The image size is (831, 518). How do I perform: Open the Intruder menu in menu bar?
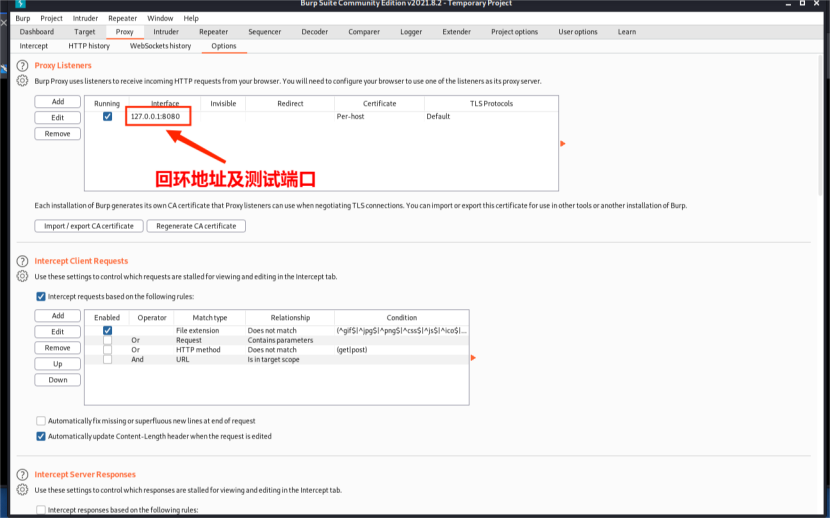[85, 18]
